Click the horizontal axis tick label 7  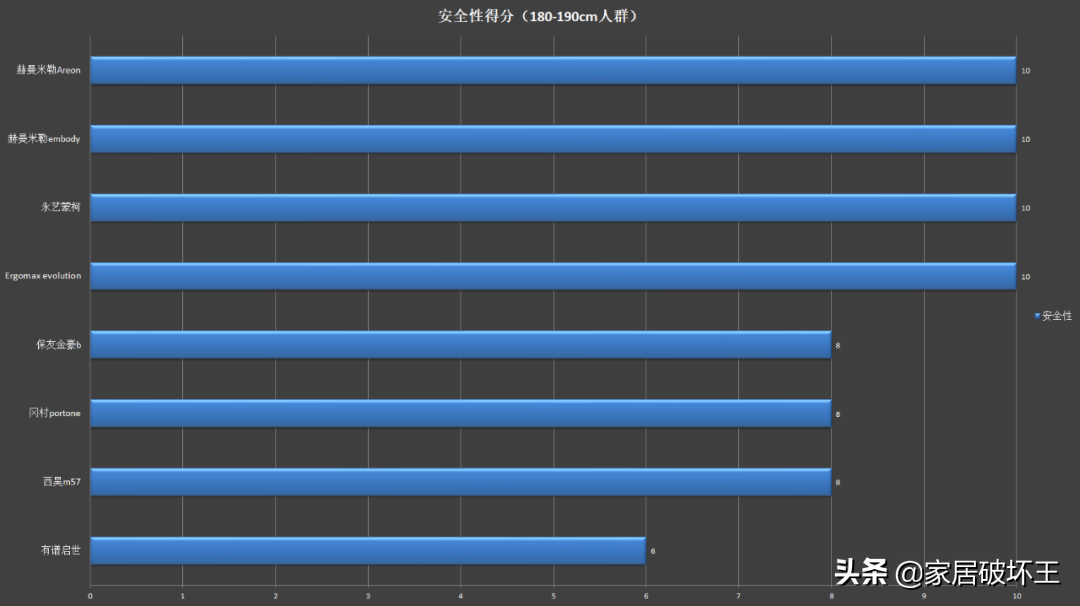[738, 596]
